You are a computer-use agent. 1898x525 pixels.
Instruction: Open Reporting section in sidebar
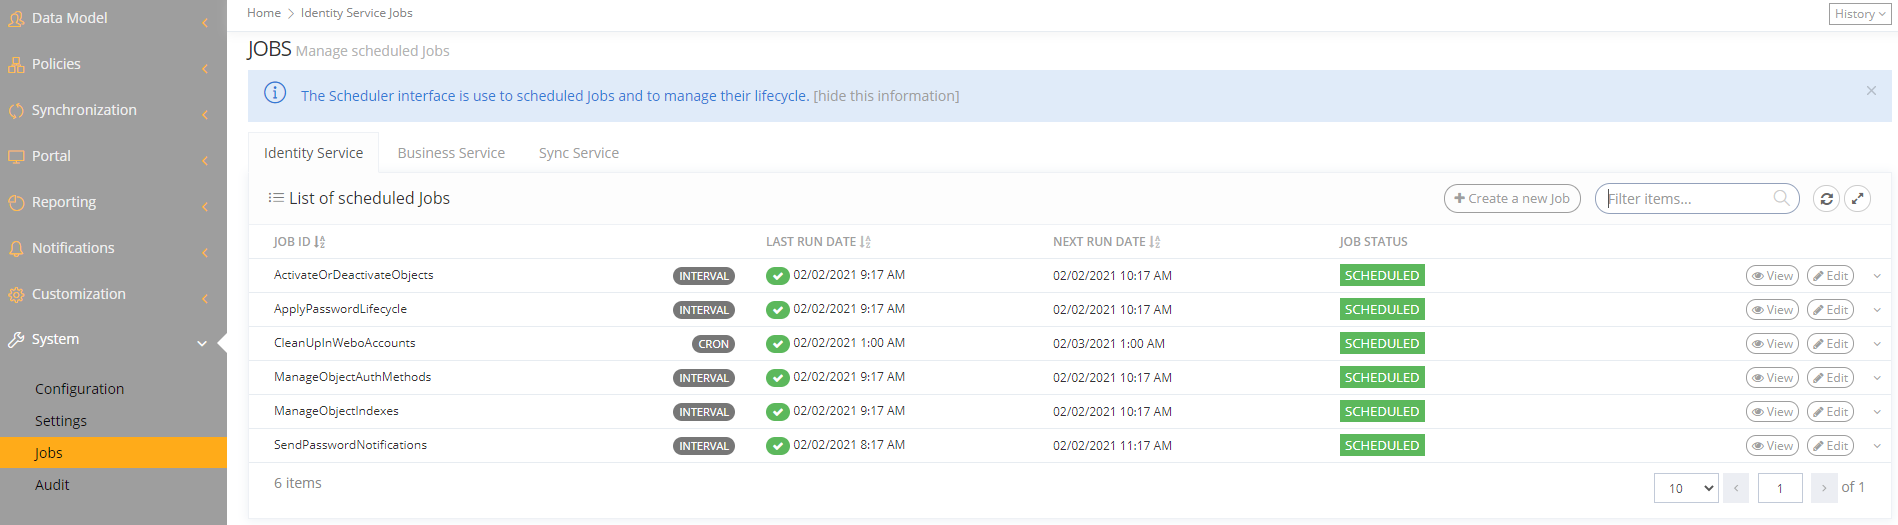coord(64,202)
